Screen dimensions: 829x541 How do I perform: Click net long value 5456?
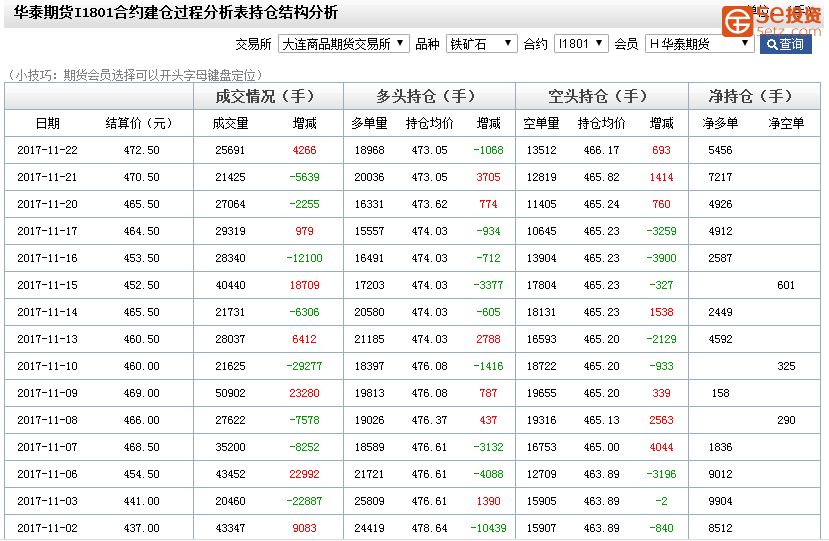coord(720,150)
